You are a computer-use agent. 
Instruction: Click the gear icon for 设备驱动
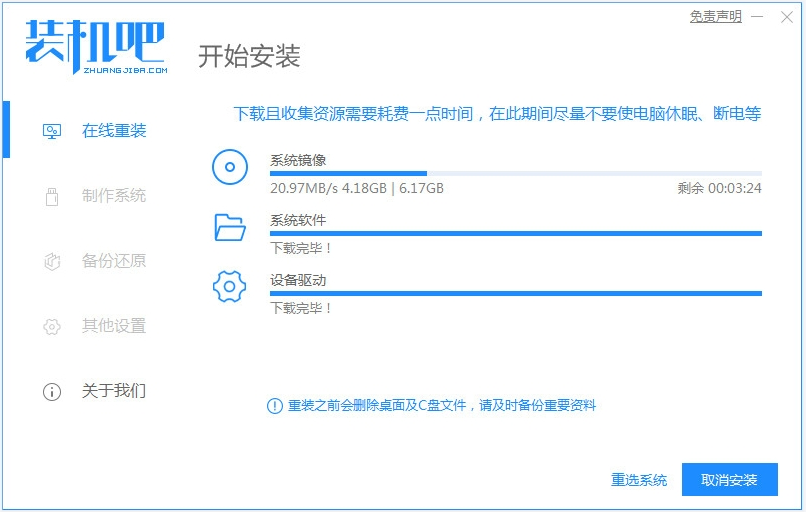coord(230,287)
